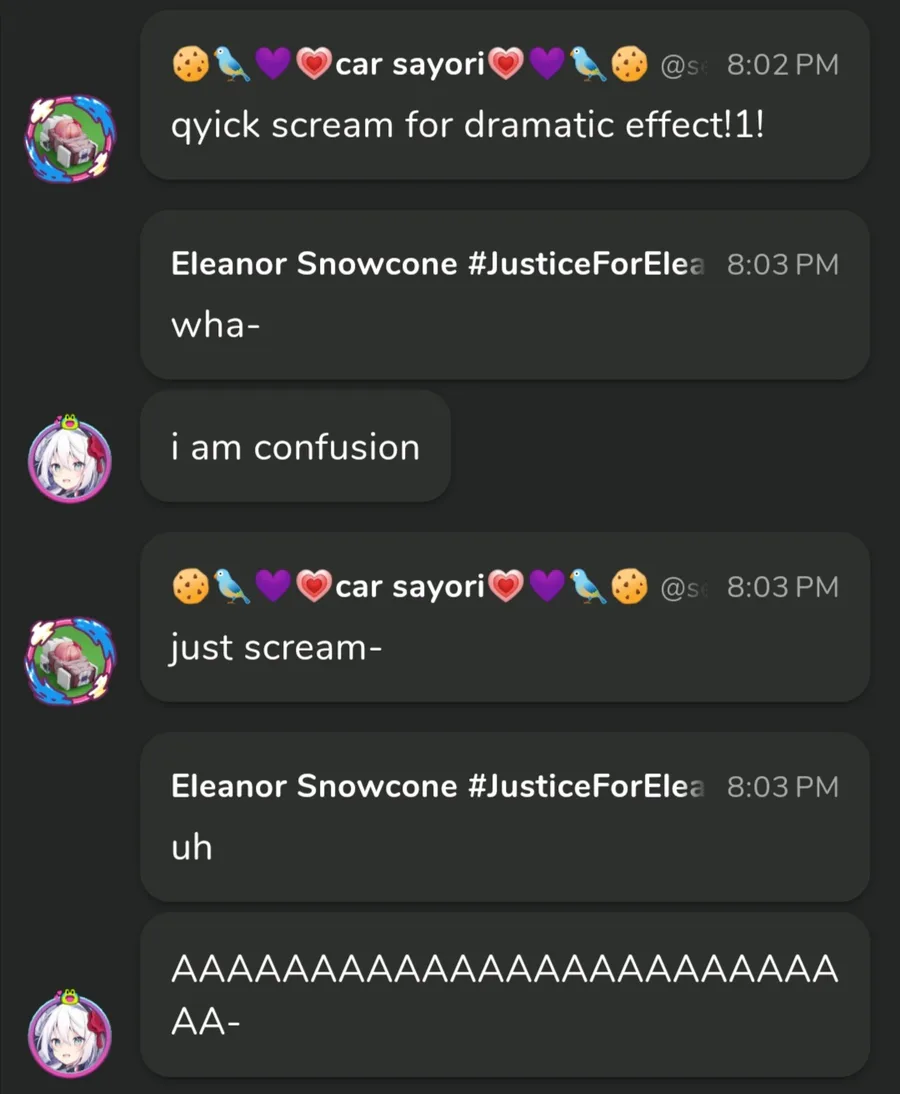Select the 'AAAAAAAA' scream message bubble
Image resolution: width=900 pixels, height=1094 pixels.
point(504,994)
